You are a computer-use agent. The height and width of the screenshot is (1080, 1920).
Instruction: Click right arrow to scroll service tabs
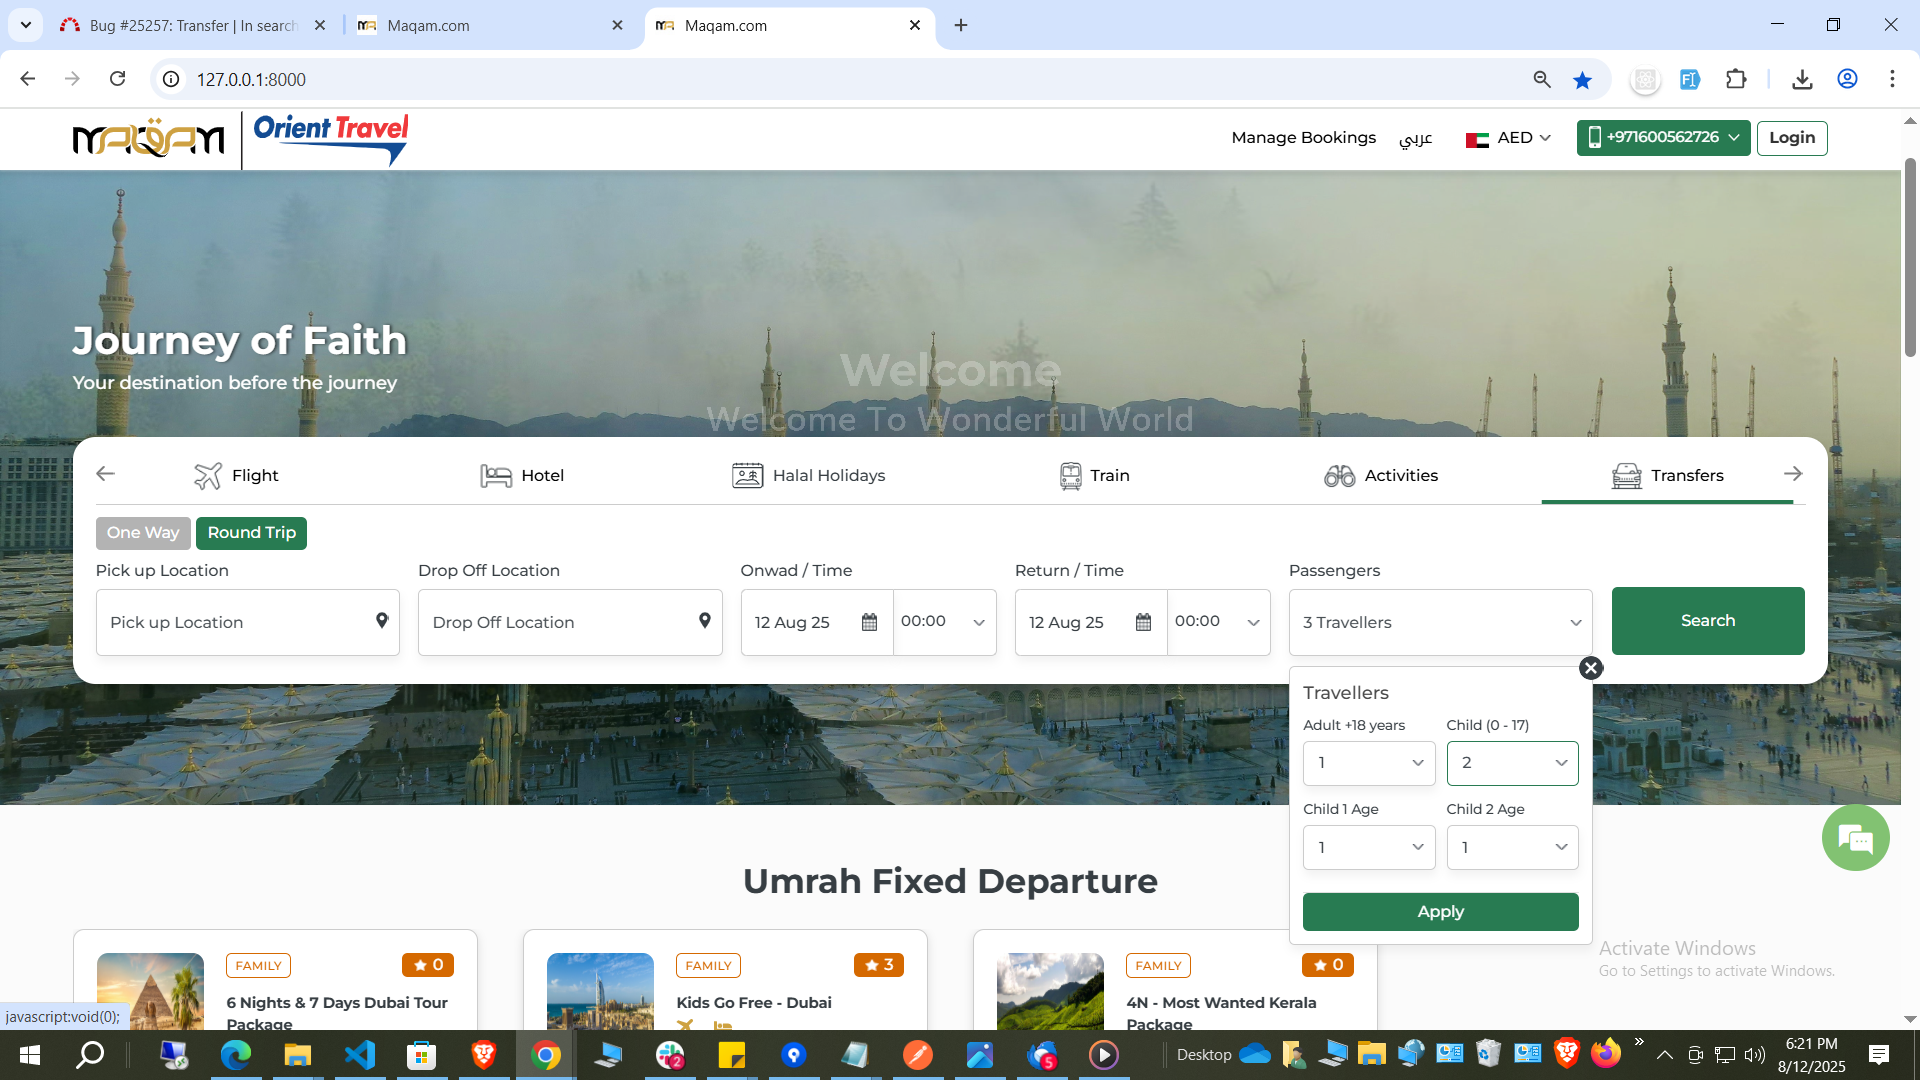click(x=1793, y=474)
